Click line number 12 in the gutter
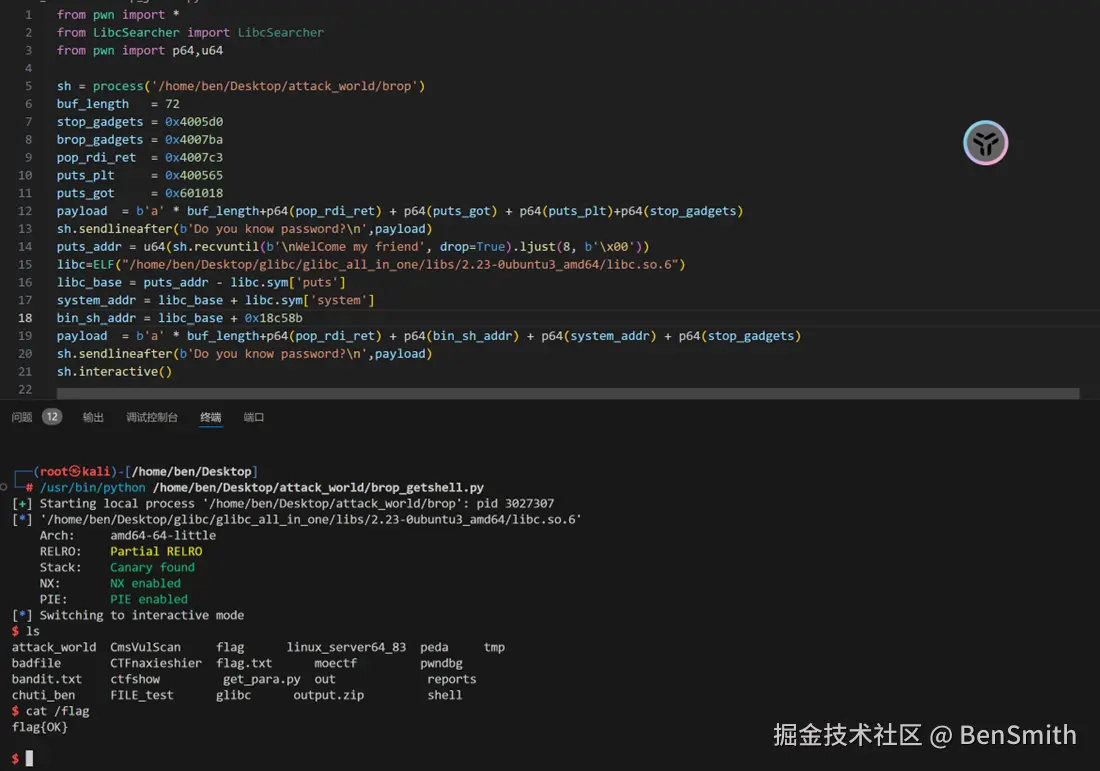This screenshot has width=1100, height=771. click(x=25, y=210)
